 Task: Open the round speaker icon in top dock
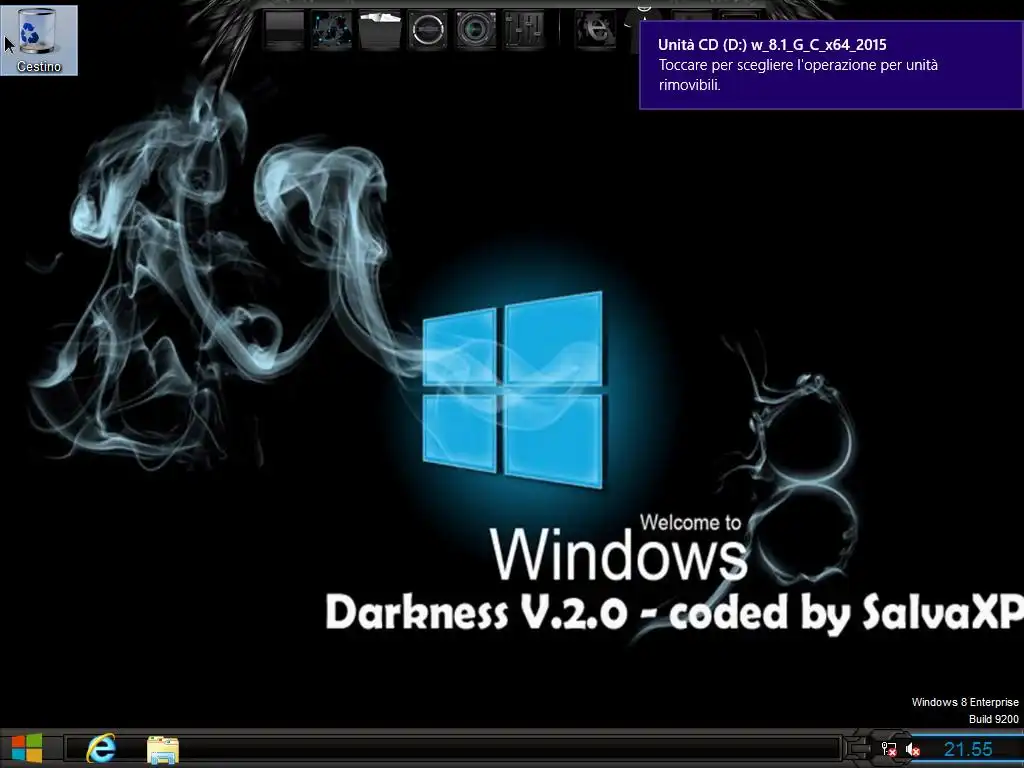click(428, 29)
